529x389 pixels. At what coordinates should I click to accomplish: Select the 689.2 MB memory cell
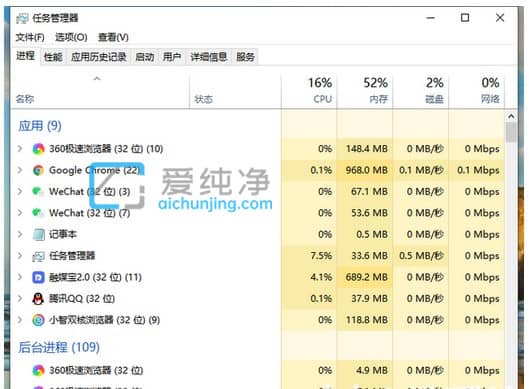point(366,277)
